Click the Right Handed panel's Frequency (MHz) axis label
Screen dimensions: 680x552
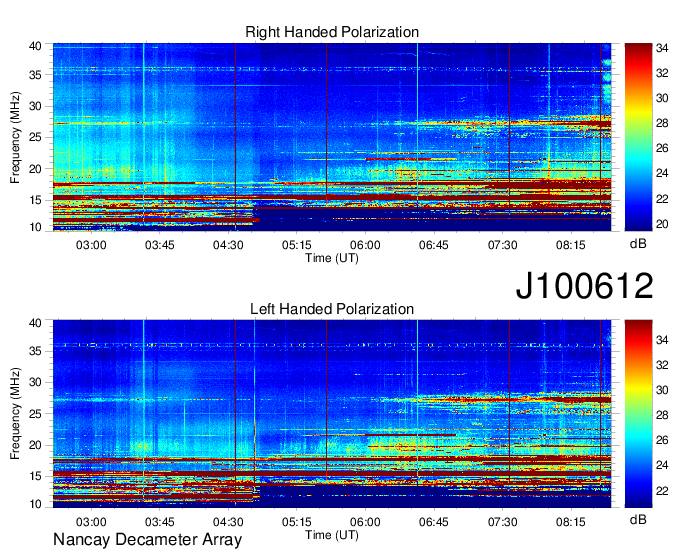pos(15,137)
